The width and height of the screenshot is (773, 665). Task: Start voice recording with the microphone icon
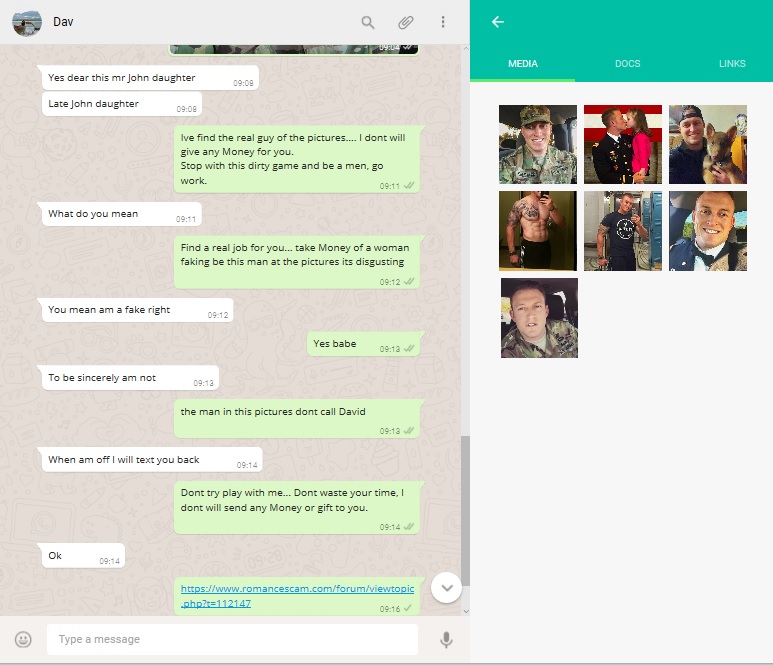[x=446, y=639]
